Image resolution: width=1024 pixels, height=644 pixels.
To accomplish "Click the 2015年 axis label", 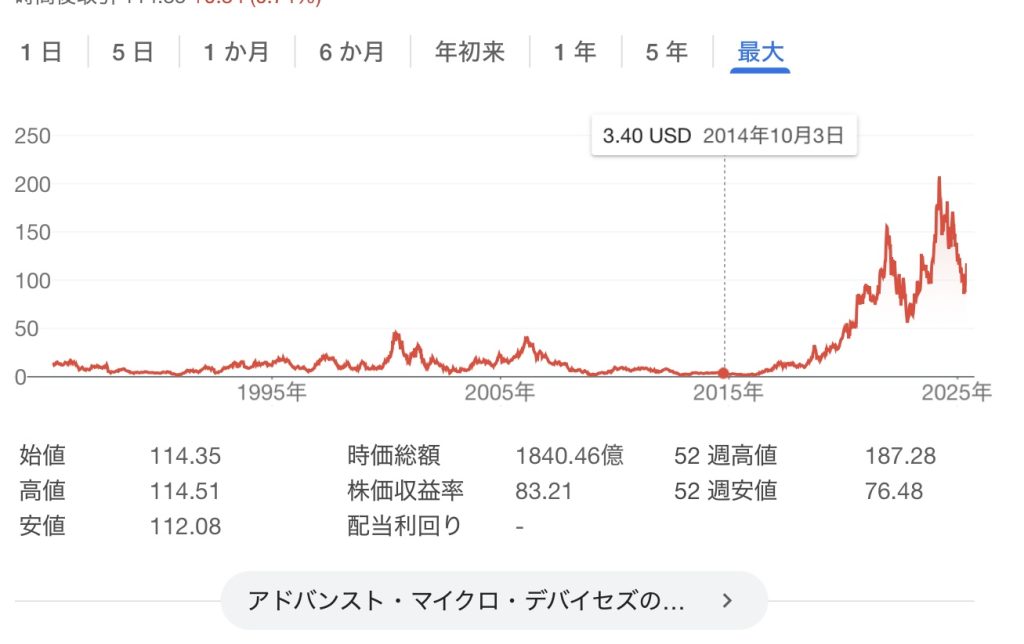I will [x=728, y=393].
